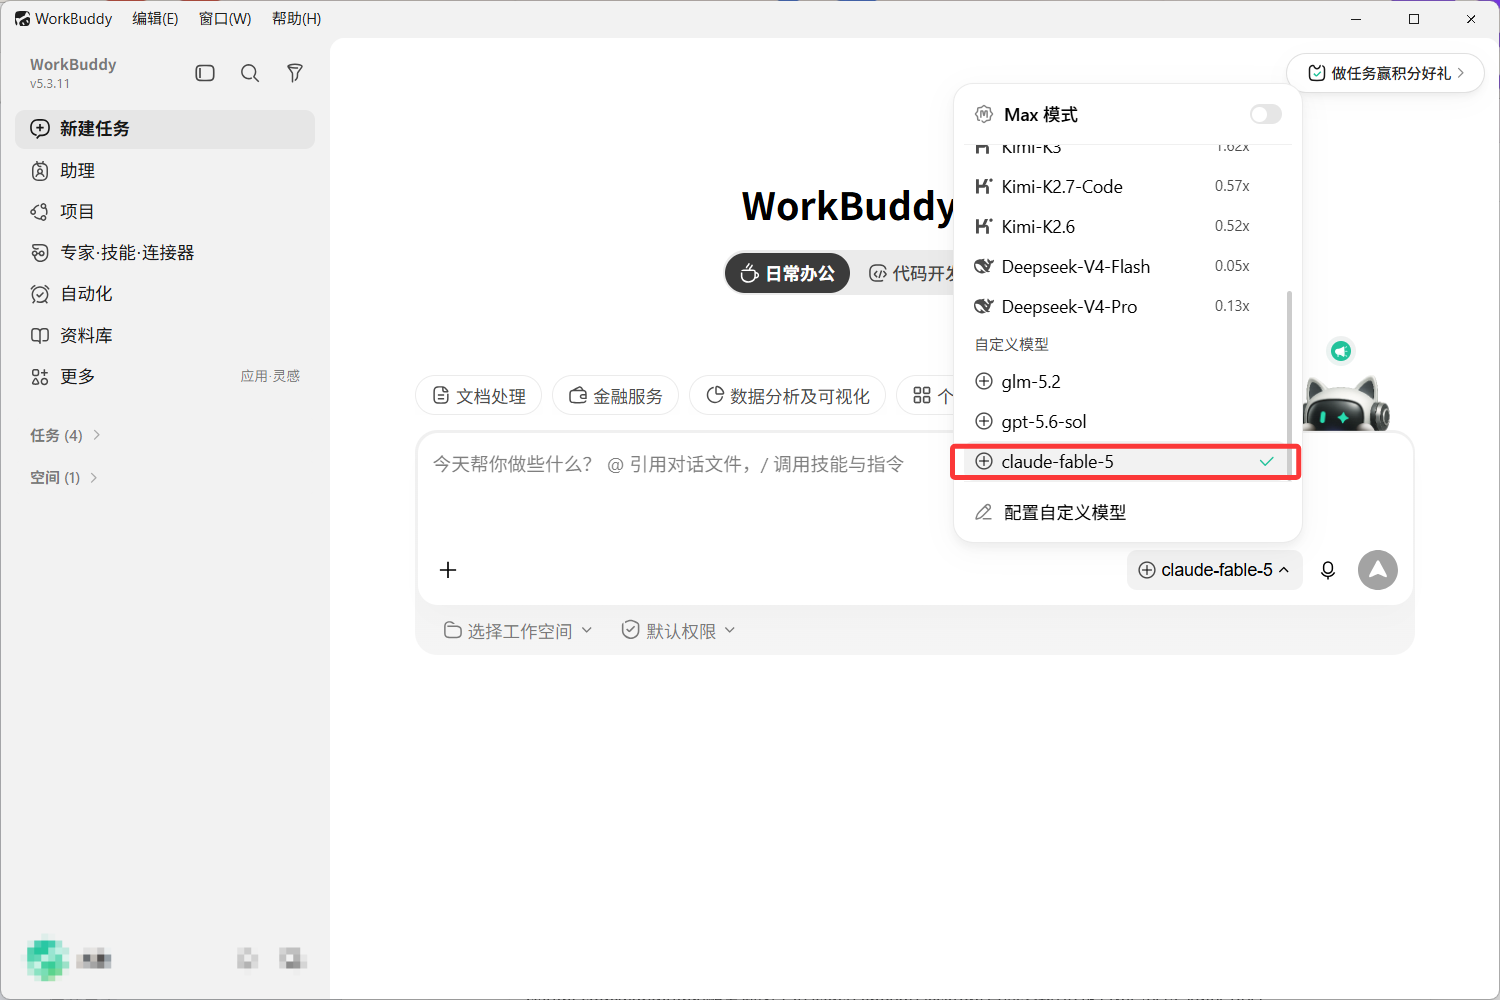Open the 编辑(E) menu
Screen dimensions: 1500x1000
[155, 19]
